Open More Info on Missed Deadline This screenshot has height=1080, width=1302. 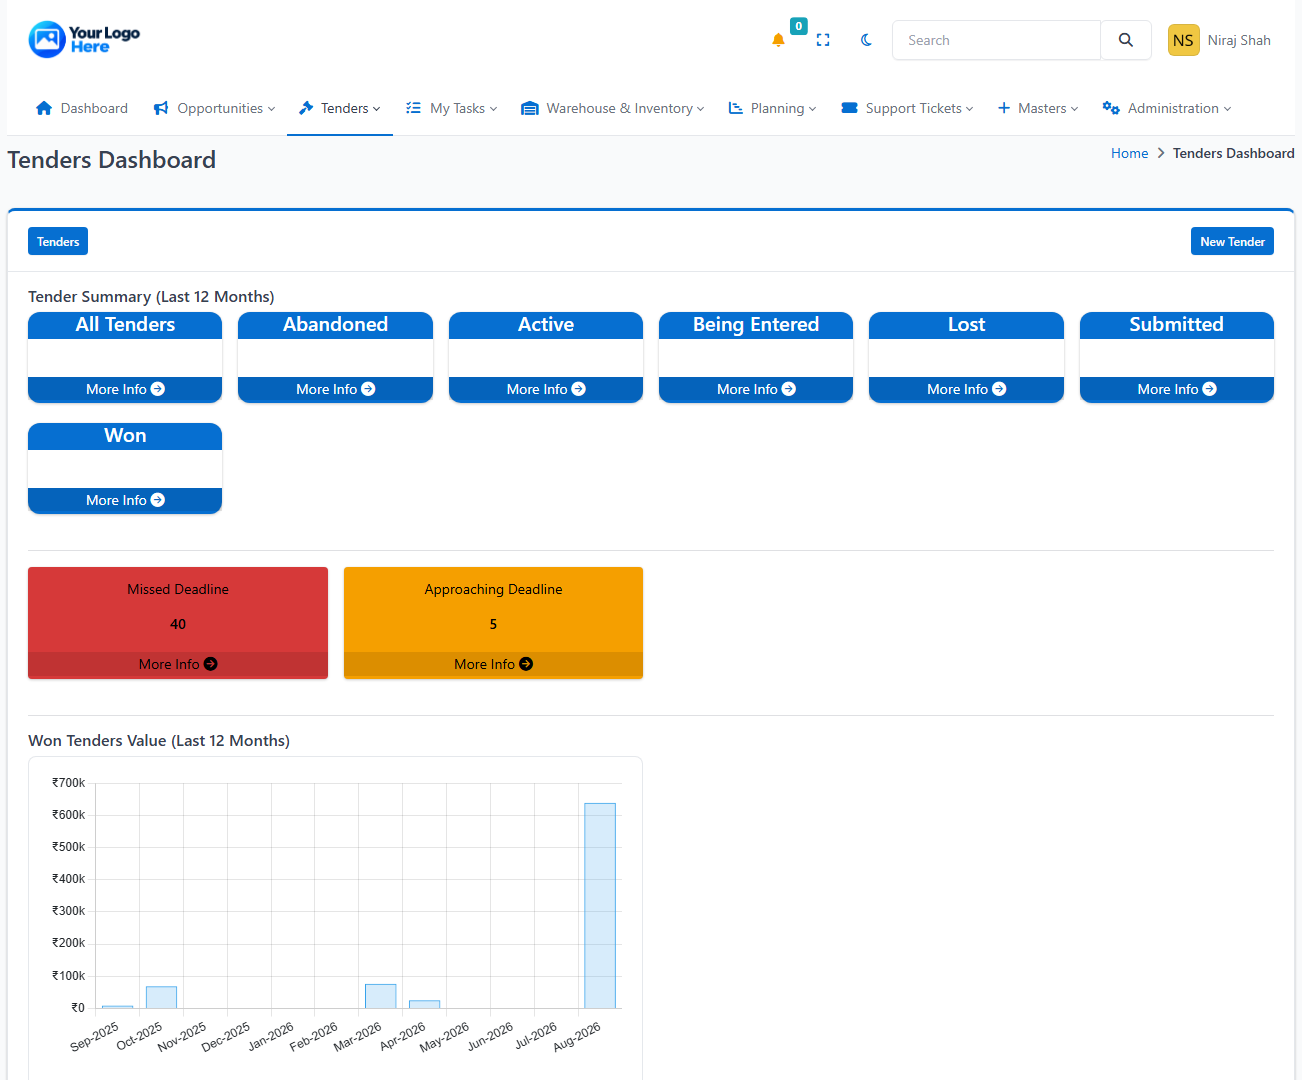coord(178,664)
